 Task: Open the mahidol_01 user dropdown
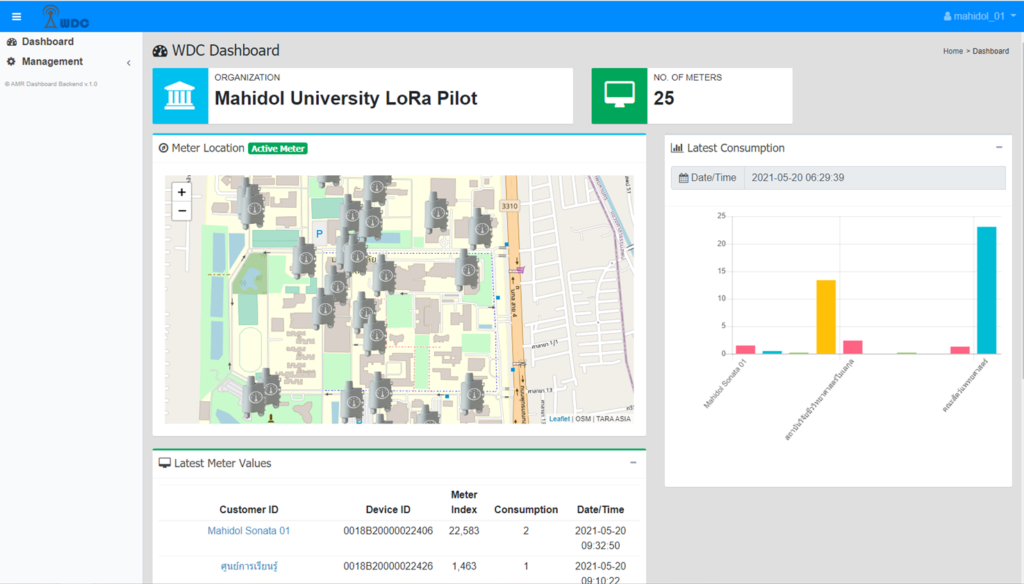[x=978, y=16]
